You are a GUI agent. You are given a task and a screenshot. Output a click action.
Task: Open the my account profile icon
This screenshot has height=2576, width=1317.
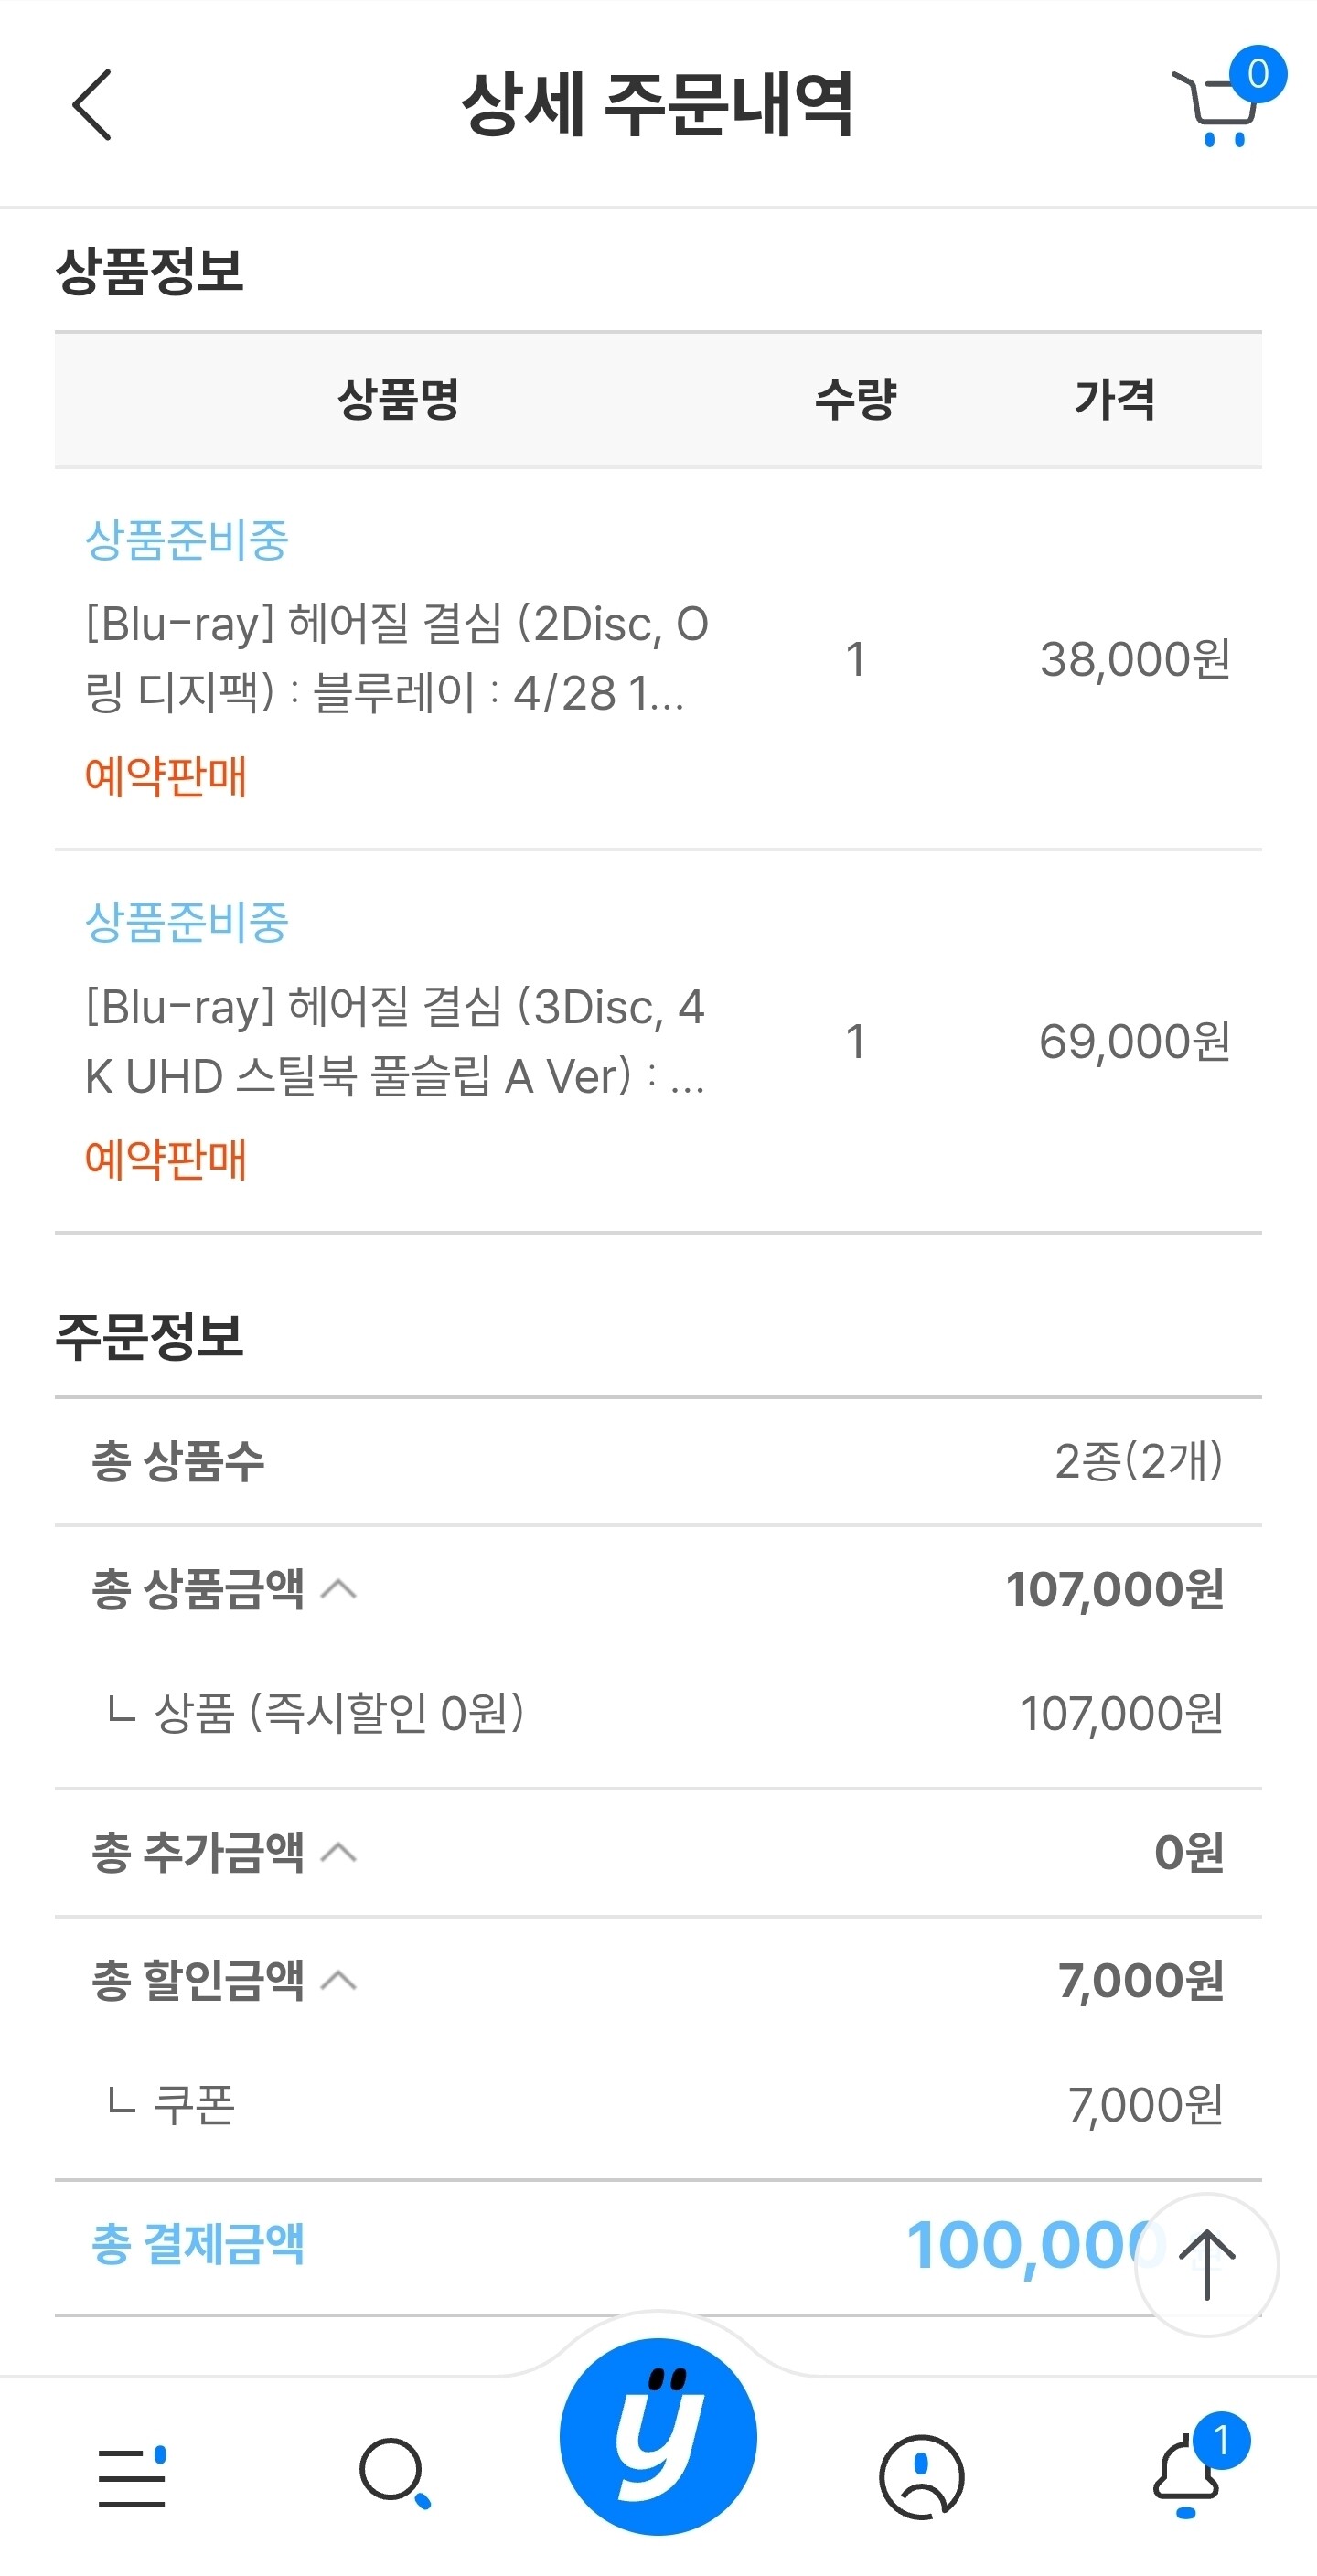point(921,2476)
